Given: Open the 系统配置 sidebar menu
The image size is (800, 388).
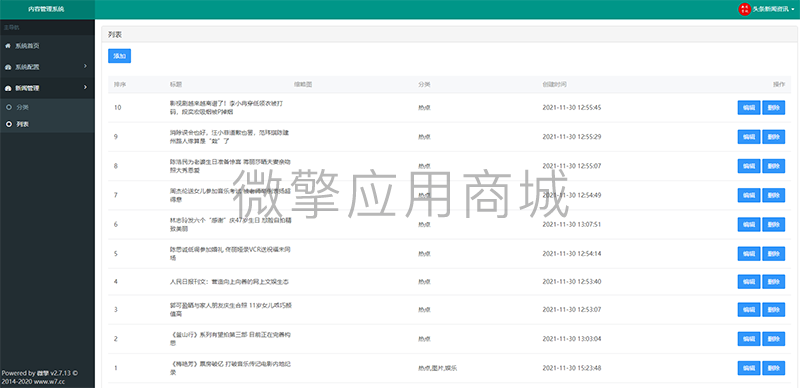Looking at the screenshot, I should 47,67.
